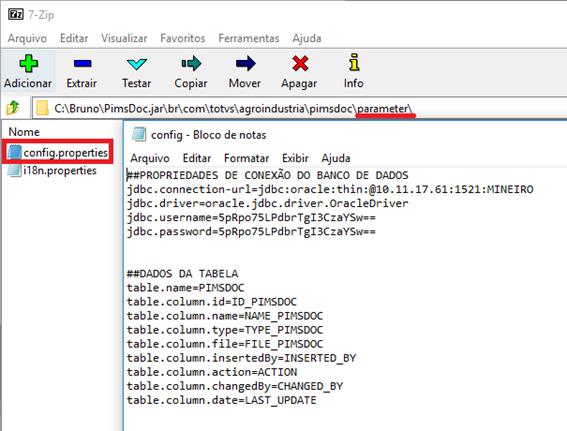Click the i18n.properties file icon

point(14,170)
